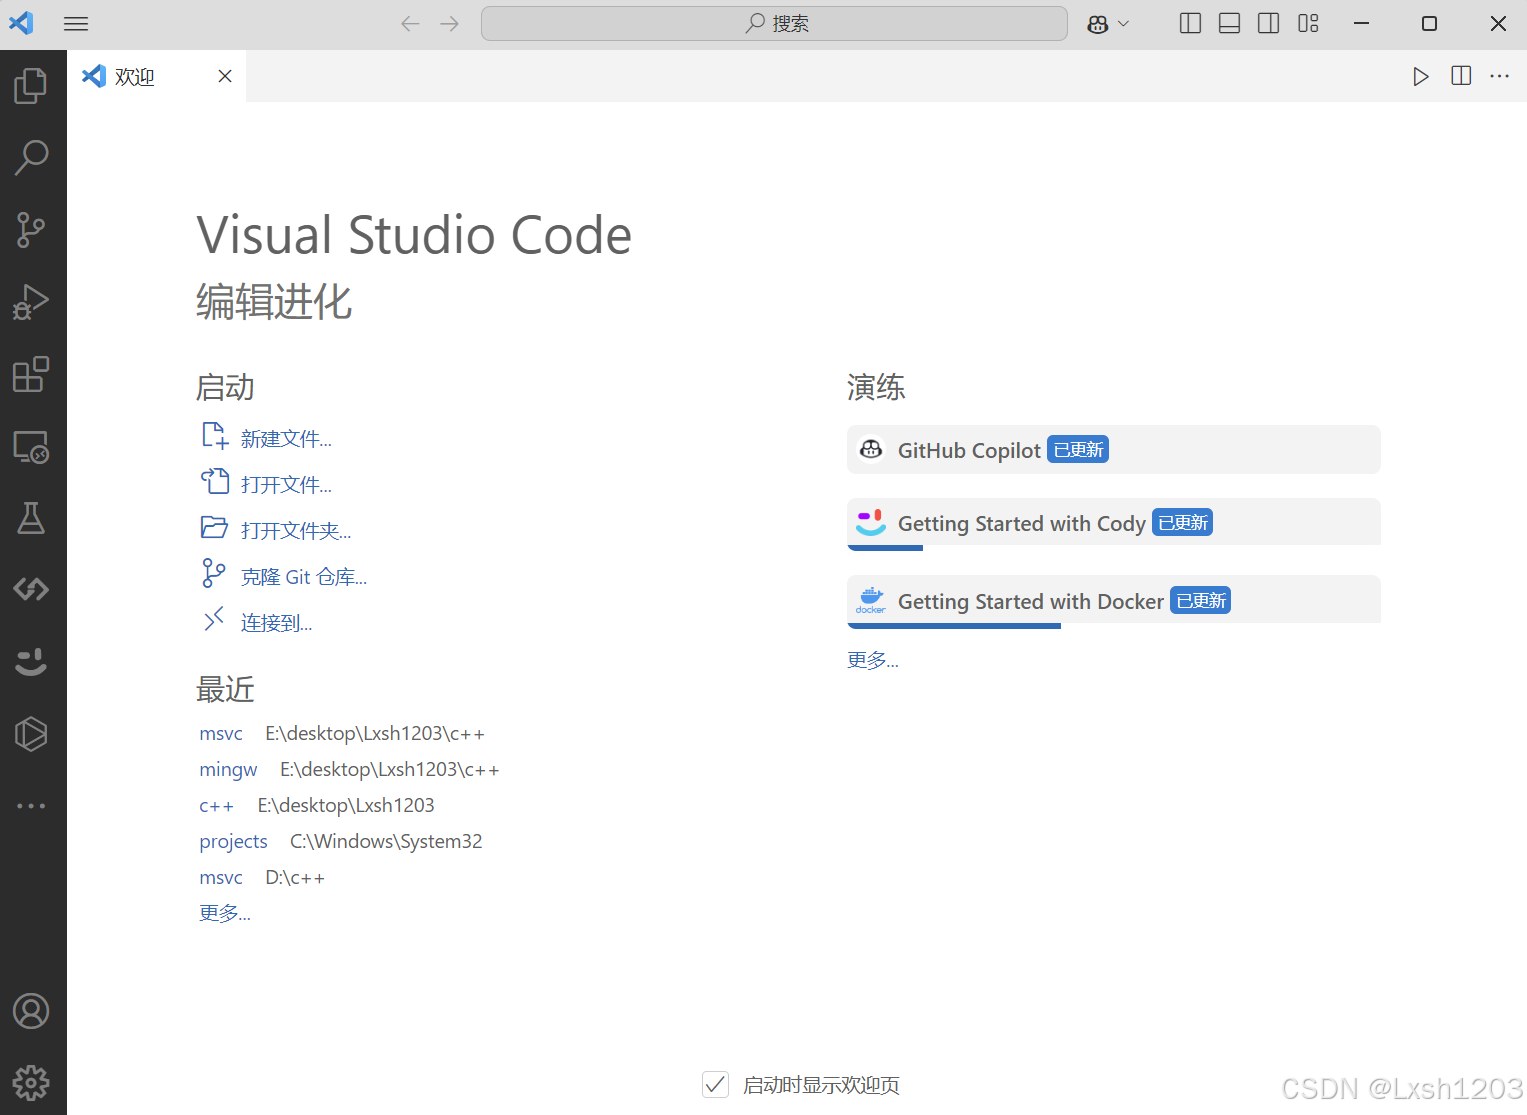1527x1115 pixels.
Task: Open Customize Layout options
Action: pos(1308,24)
